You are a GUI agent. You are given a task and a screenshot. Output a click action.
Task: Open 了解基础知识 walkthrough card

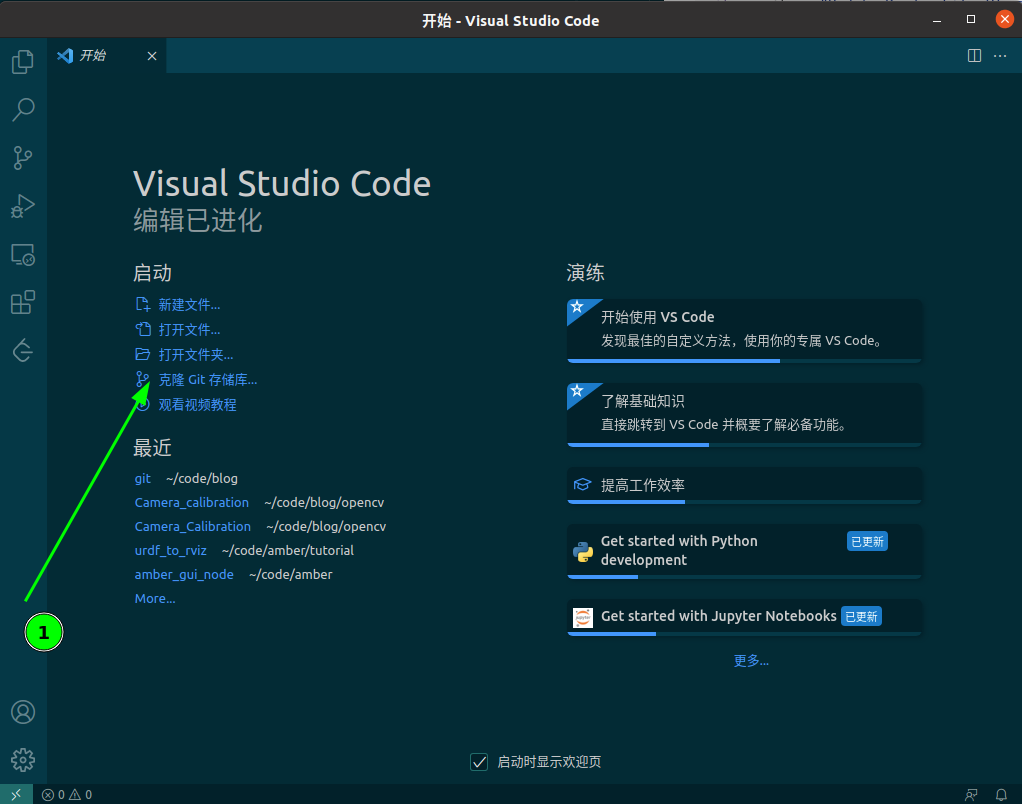click(744, 414)
